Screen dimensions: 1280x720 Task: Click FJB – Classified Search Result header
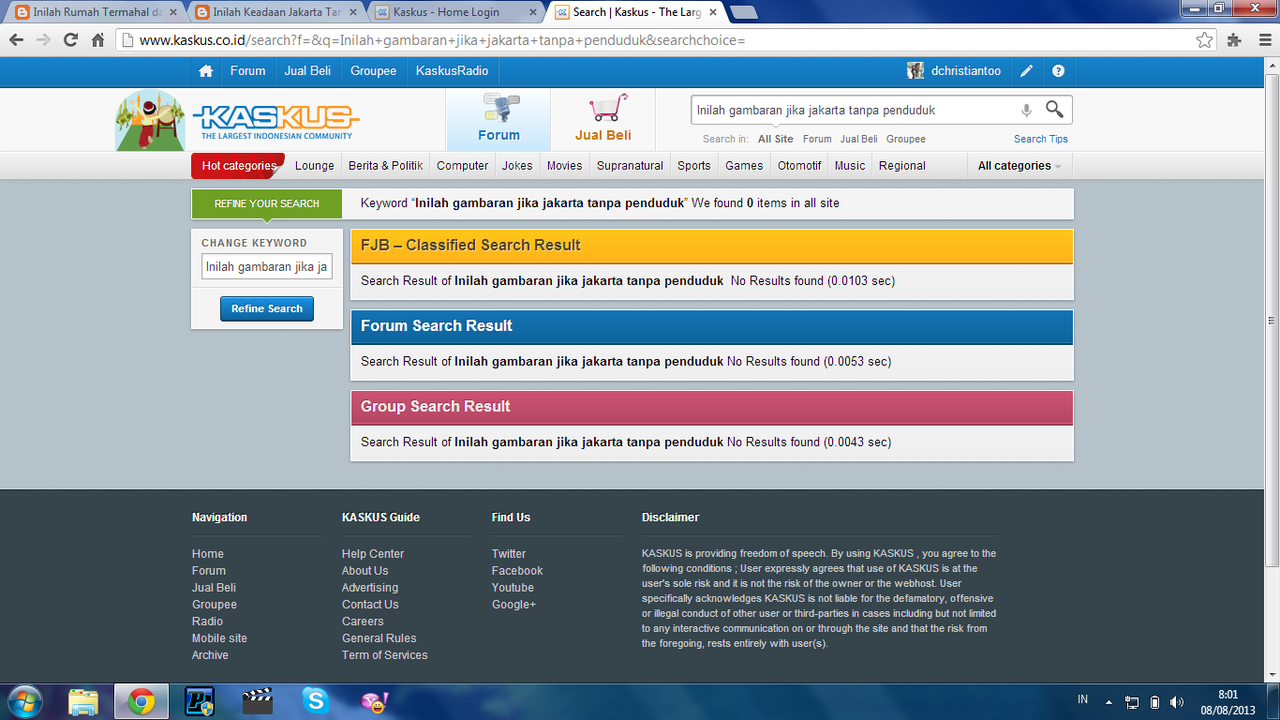(712, 245)
